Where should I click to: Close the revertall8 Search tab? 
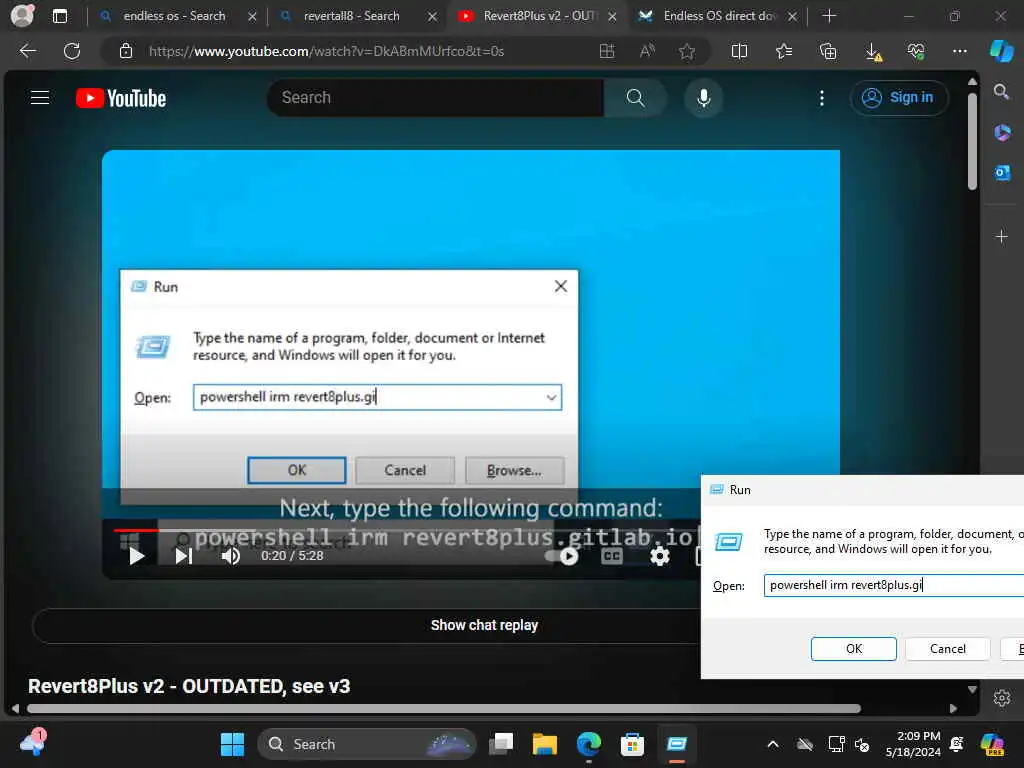point(432,16)
